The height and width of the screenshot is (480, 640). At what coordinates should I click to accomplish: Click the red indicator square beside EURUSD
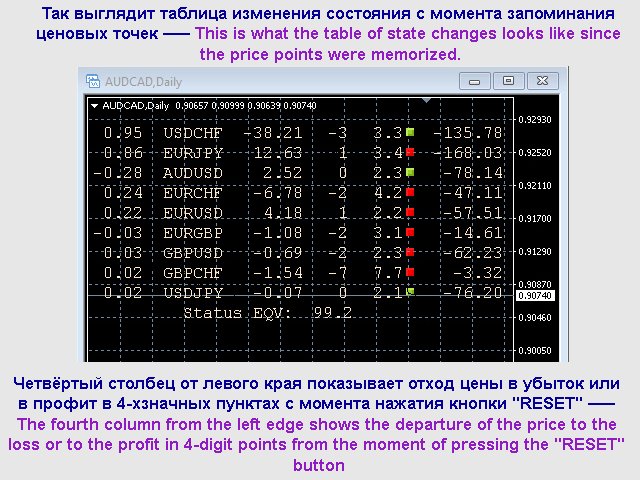[x=409, y=212]
